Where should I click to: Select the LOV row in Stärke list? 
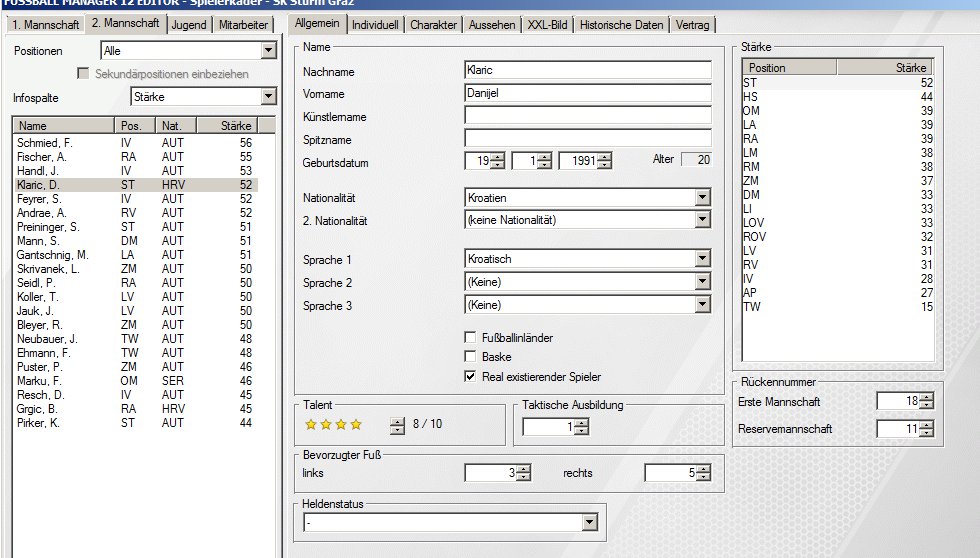click(838, 222)
